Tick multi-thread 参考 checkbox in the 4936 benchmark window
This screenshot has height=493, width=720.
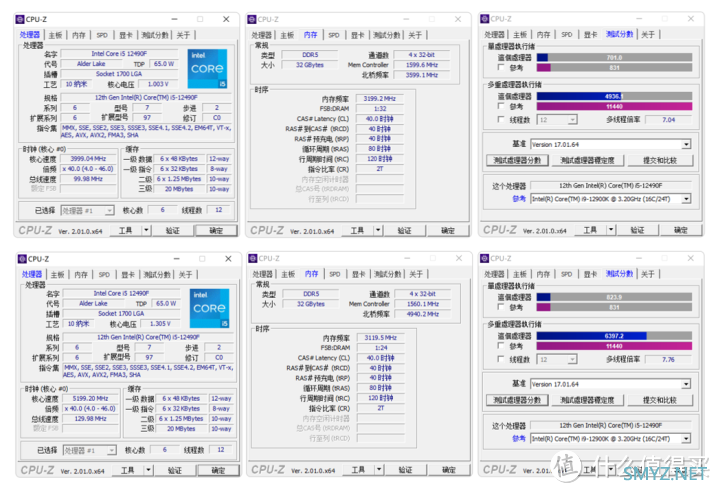[x=501, y=106]
